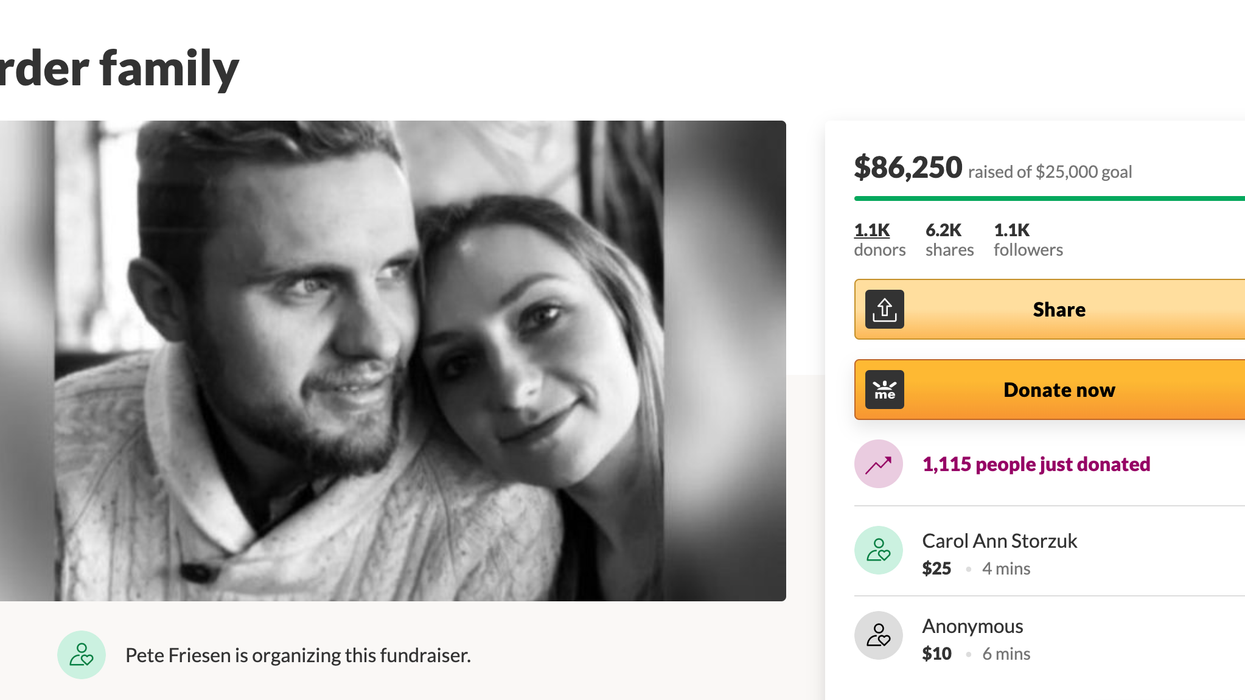This screenshot has width=1245, height=700.
Task: Click the '$86,250 raised' amount text
Action: pos(907,167)
